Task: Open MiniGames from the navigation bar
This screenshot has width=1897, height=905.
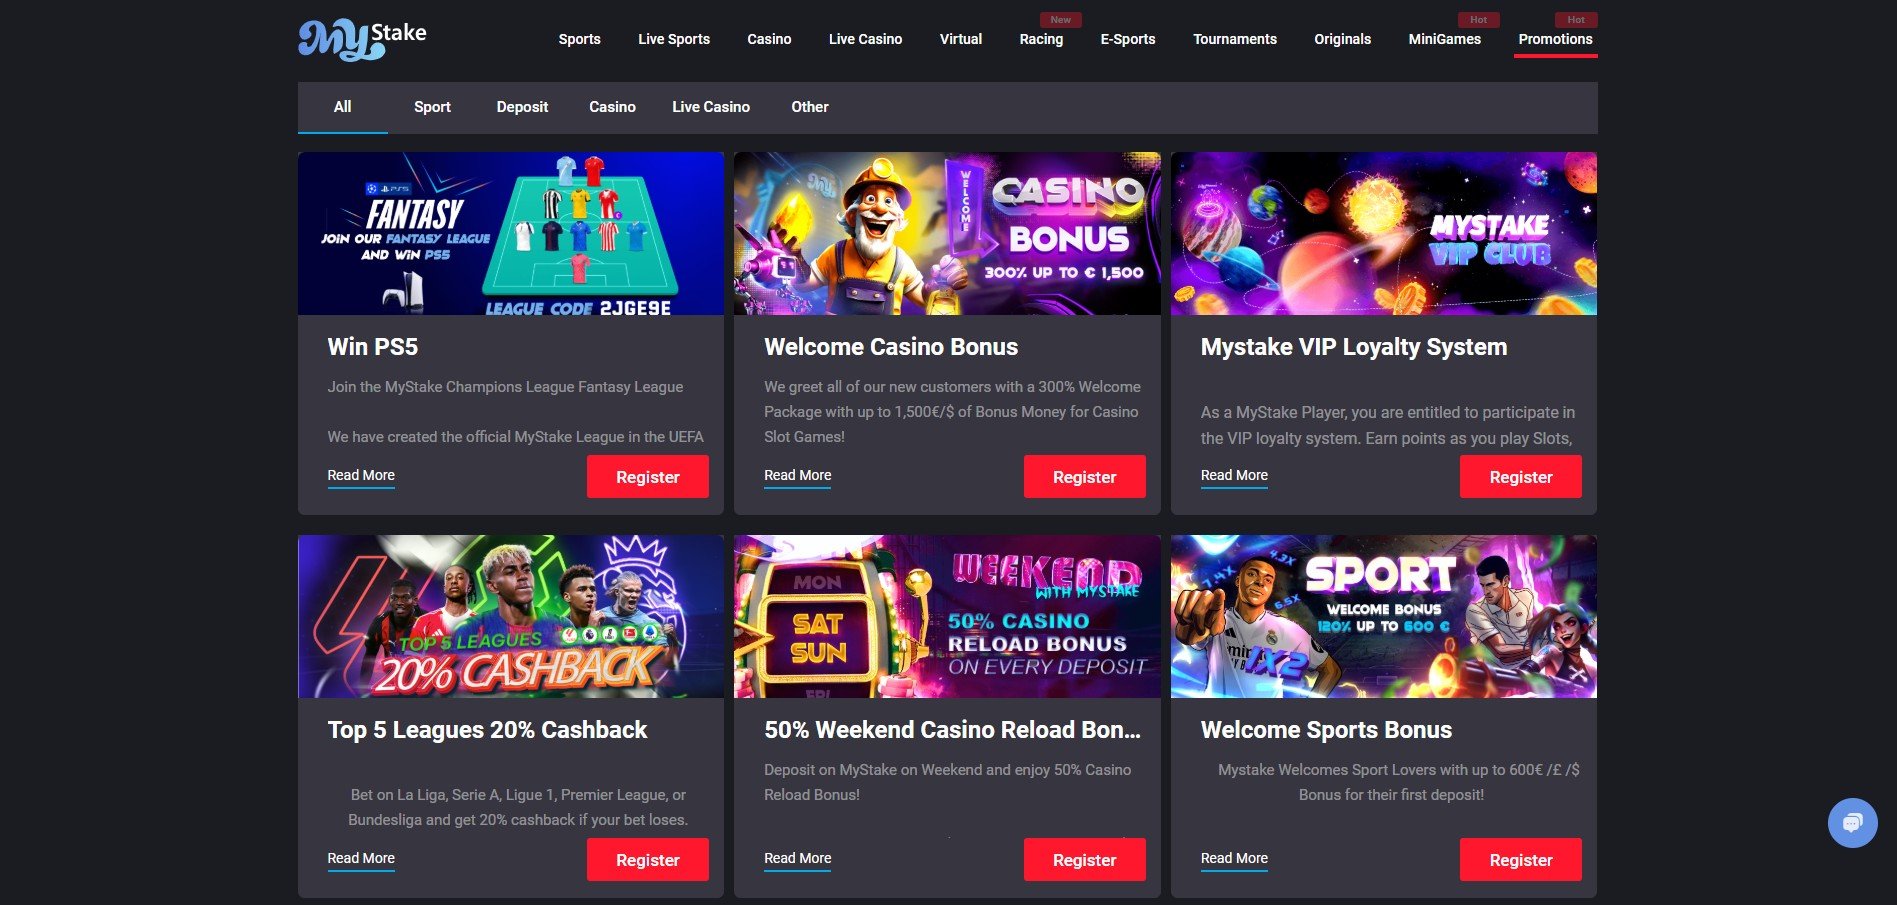Action: [x=1444, y=39]
